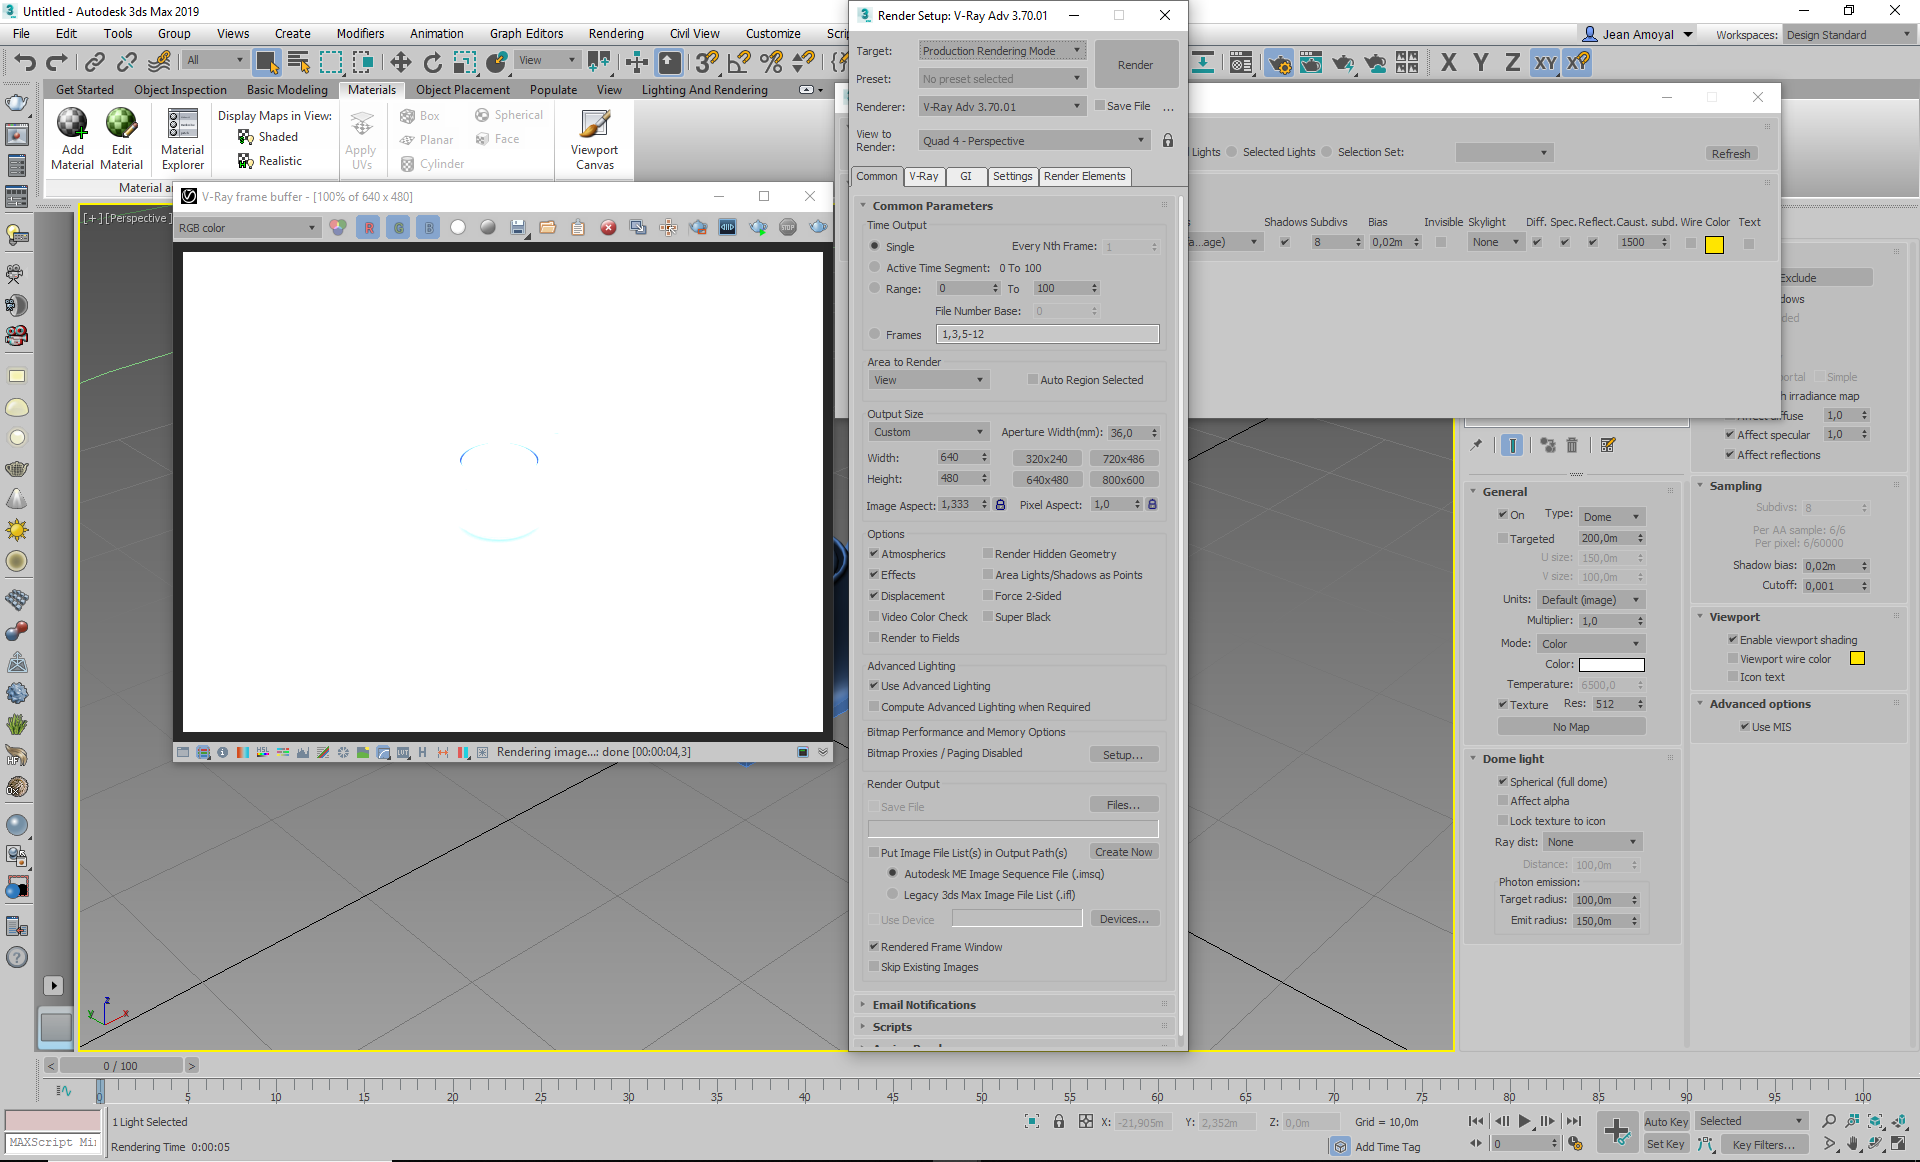Viewport: 1920px width, 1162px height.
Task: Show frame buffer pixel info icon
Action: [x=222, y=752]
